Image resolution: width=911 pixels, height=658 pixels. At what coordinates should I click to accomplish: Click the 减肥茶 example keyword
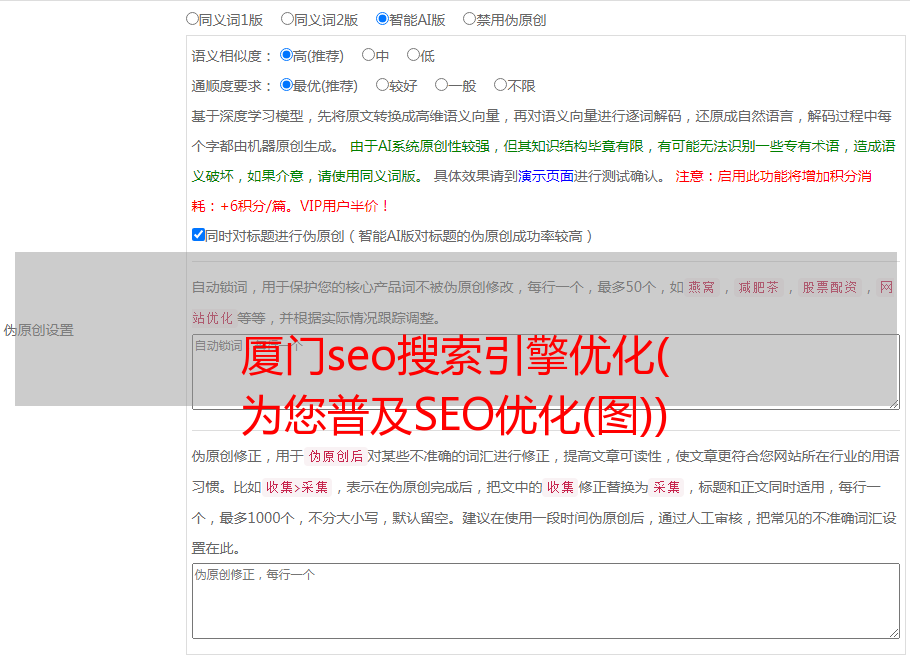[x=758, y=287]
